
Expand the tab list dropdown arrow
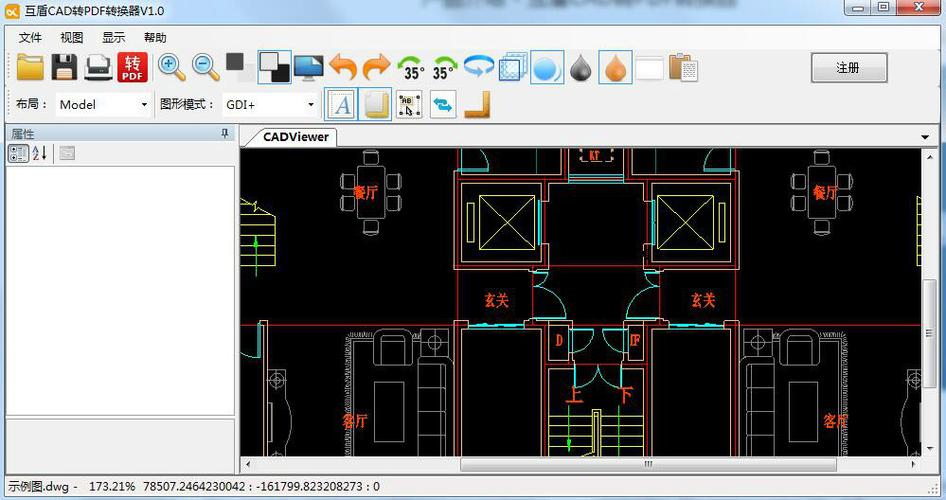[925, 137]
